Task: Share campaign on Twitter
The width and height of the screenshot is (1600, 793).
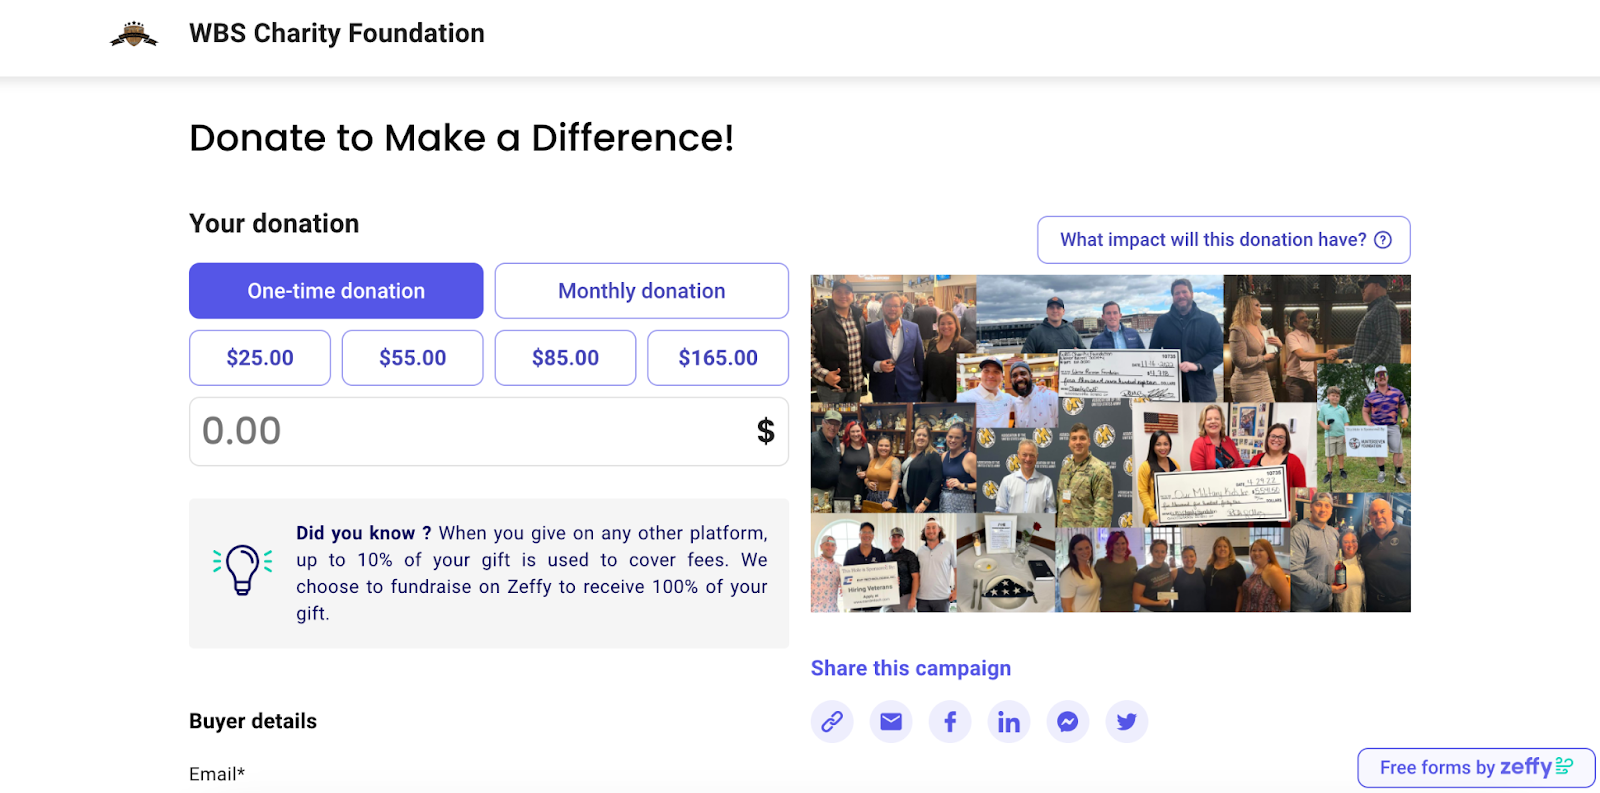Action: click(x=1127, y=721)
